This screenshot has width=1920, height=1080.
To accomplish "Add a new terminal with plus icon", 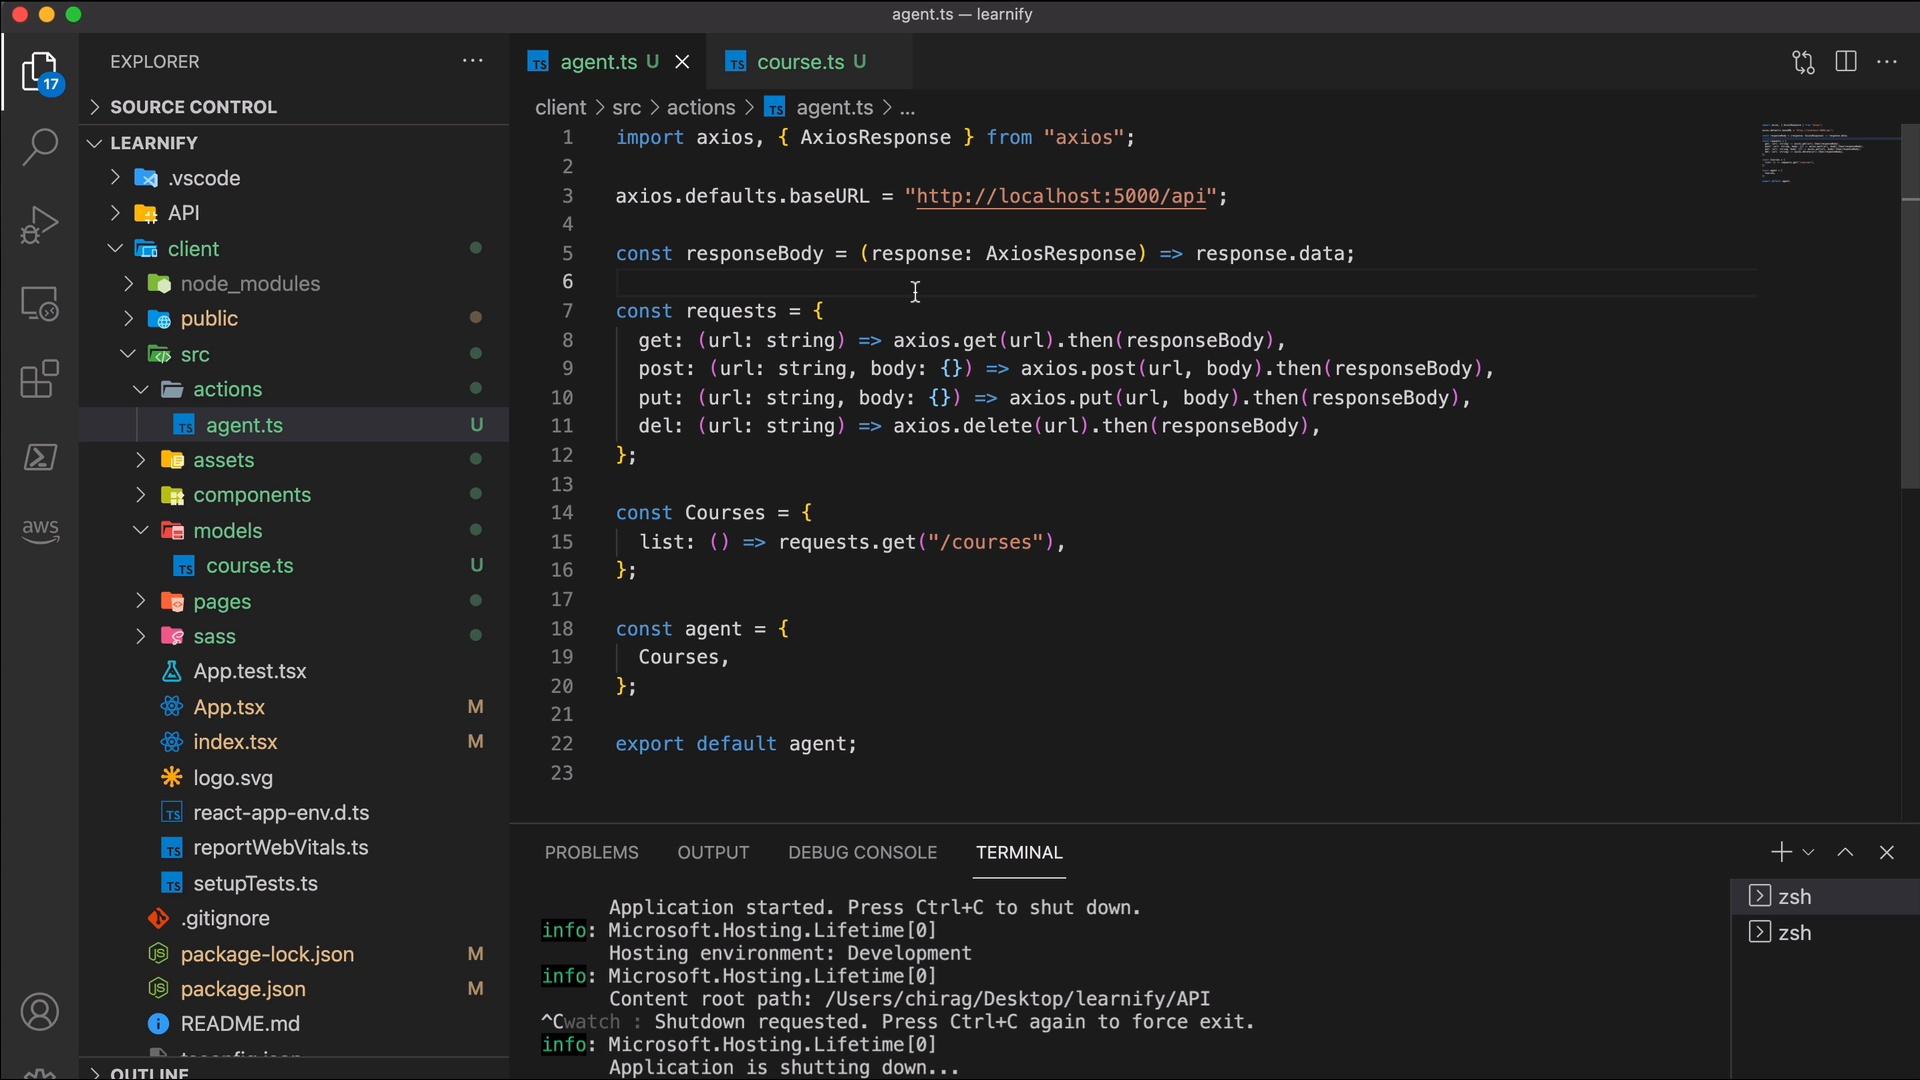I will (x=1780, y=852).
